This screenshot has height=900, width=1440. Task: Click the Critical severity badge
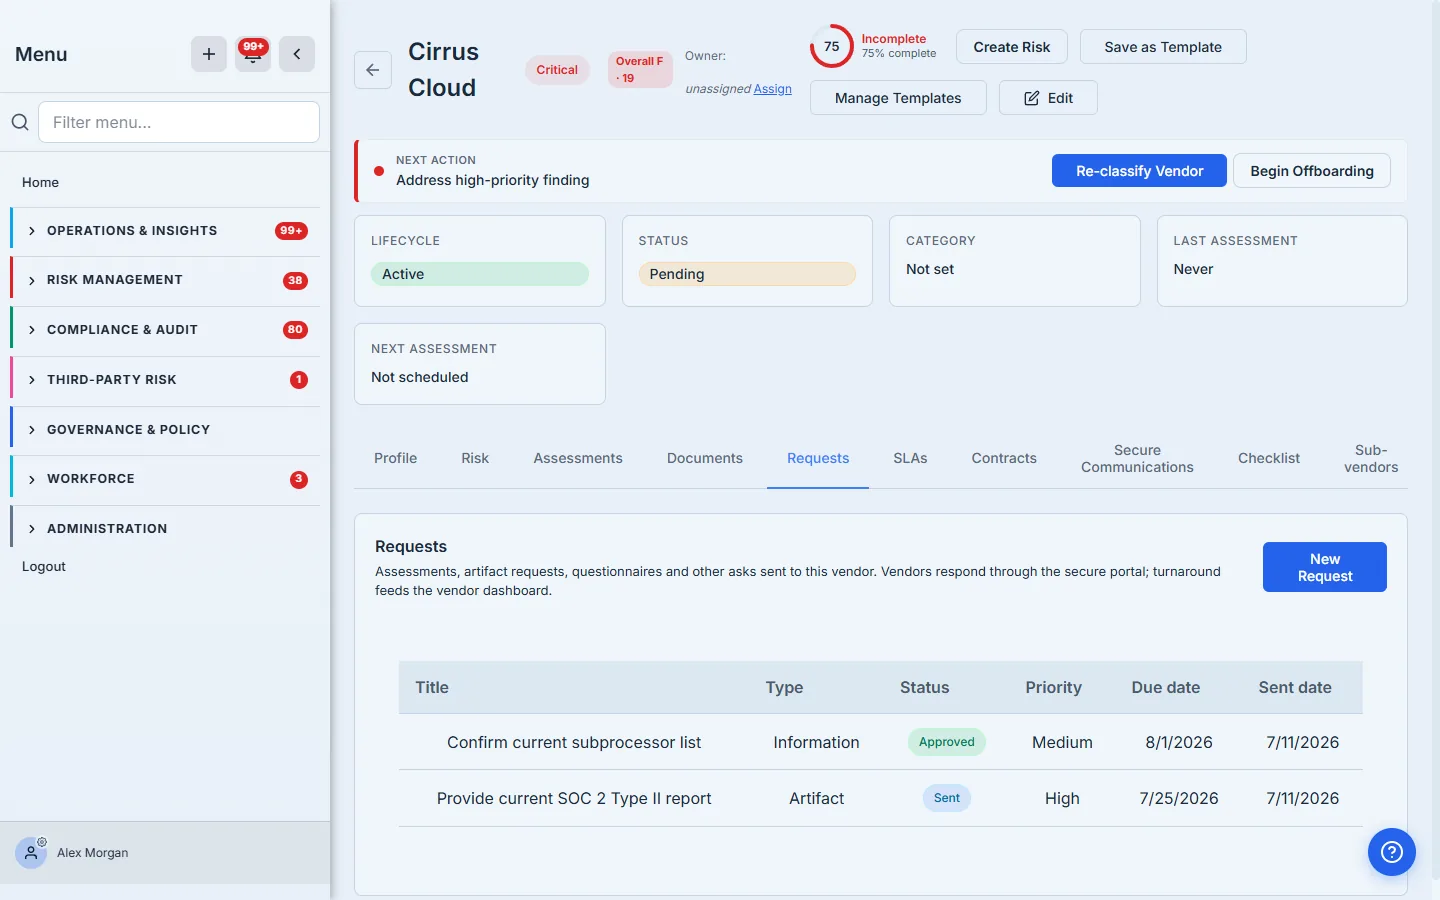point(557,70)
